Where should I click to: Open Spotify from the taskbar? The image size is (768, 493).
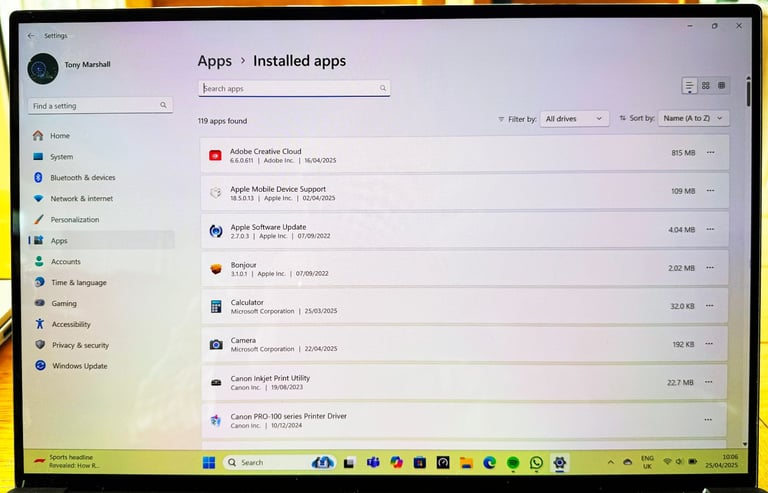pyautogui.click(x=513, y=462)
